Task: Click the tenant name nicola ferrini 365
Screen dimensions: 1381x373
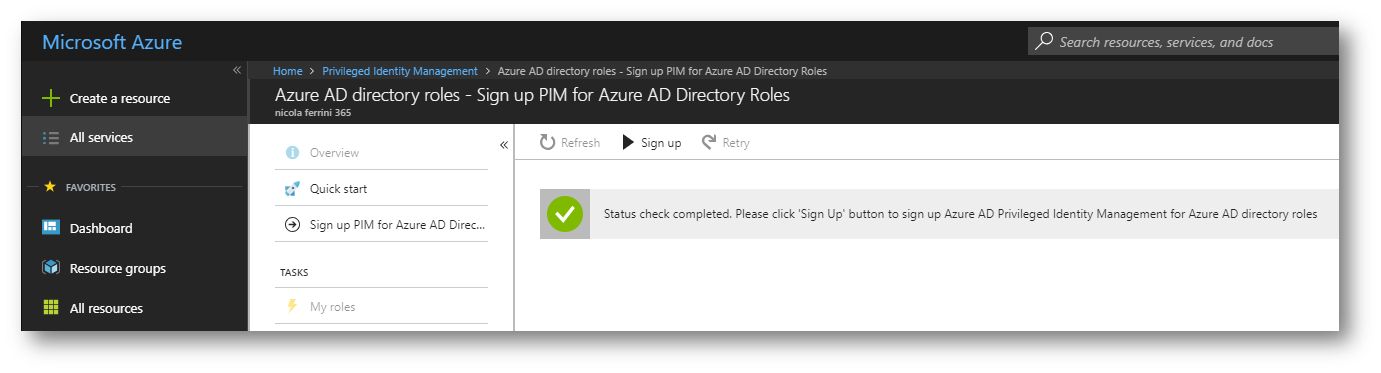Action: coord(313,113)
